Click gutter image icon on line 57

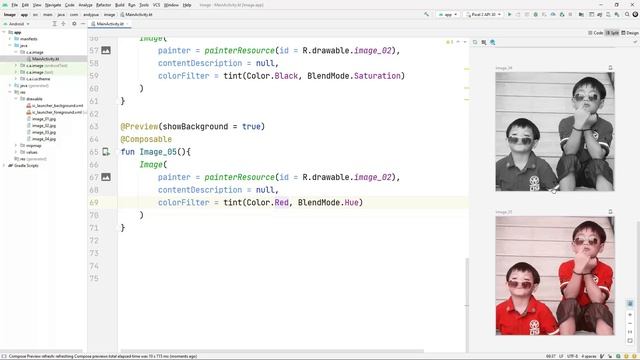point(106,50)
